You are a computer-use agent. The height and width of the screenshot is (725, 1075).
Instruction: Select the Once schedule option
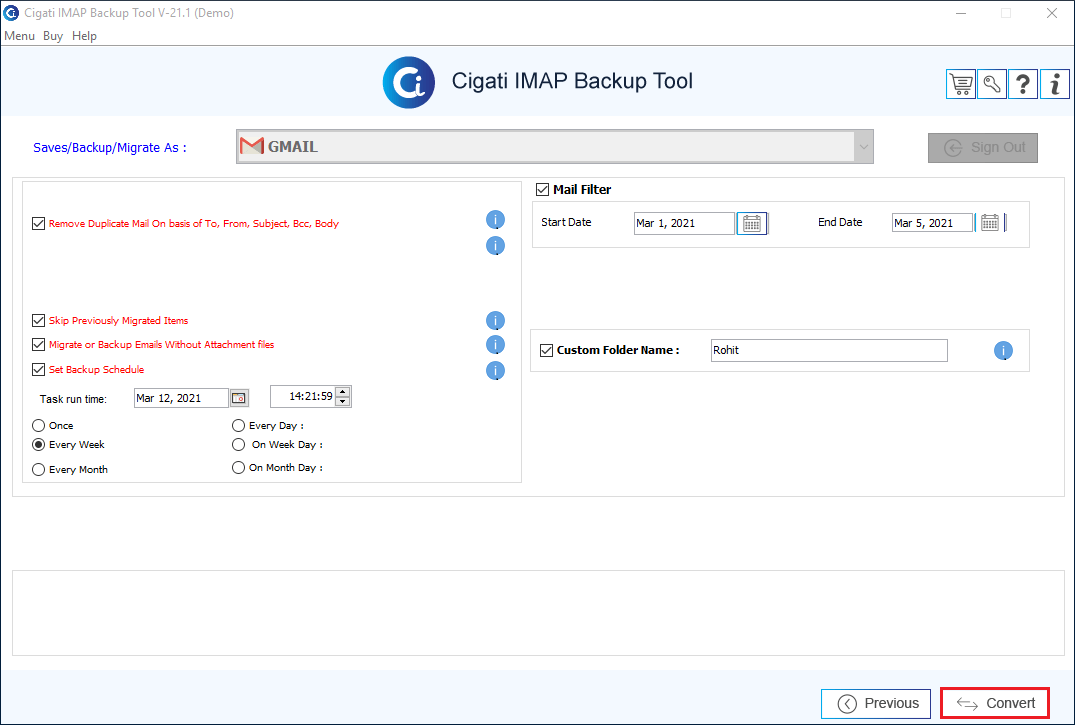[x=39, y=426]
